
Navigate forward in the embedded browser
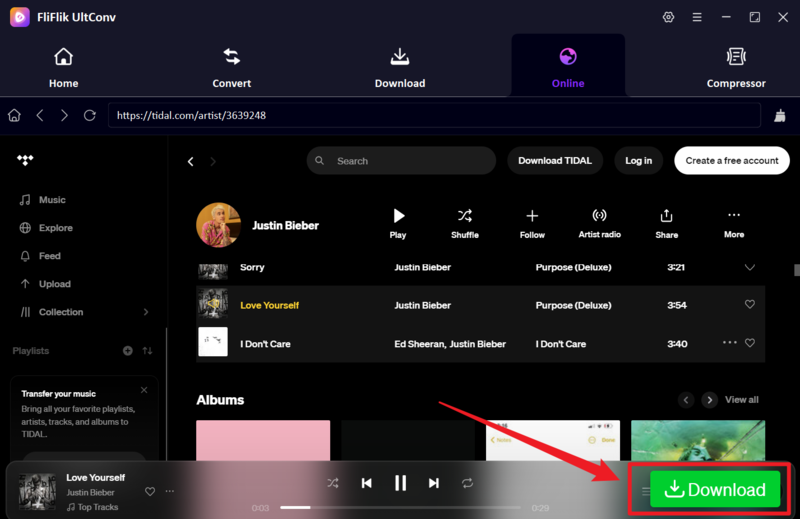pyautogui.click(x=64, y=115)
